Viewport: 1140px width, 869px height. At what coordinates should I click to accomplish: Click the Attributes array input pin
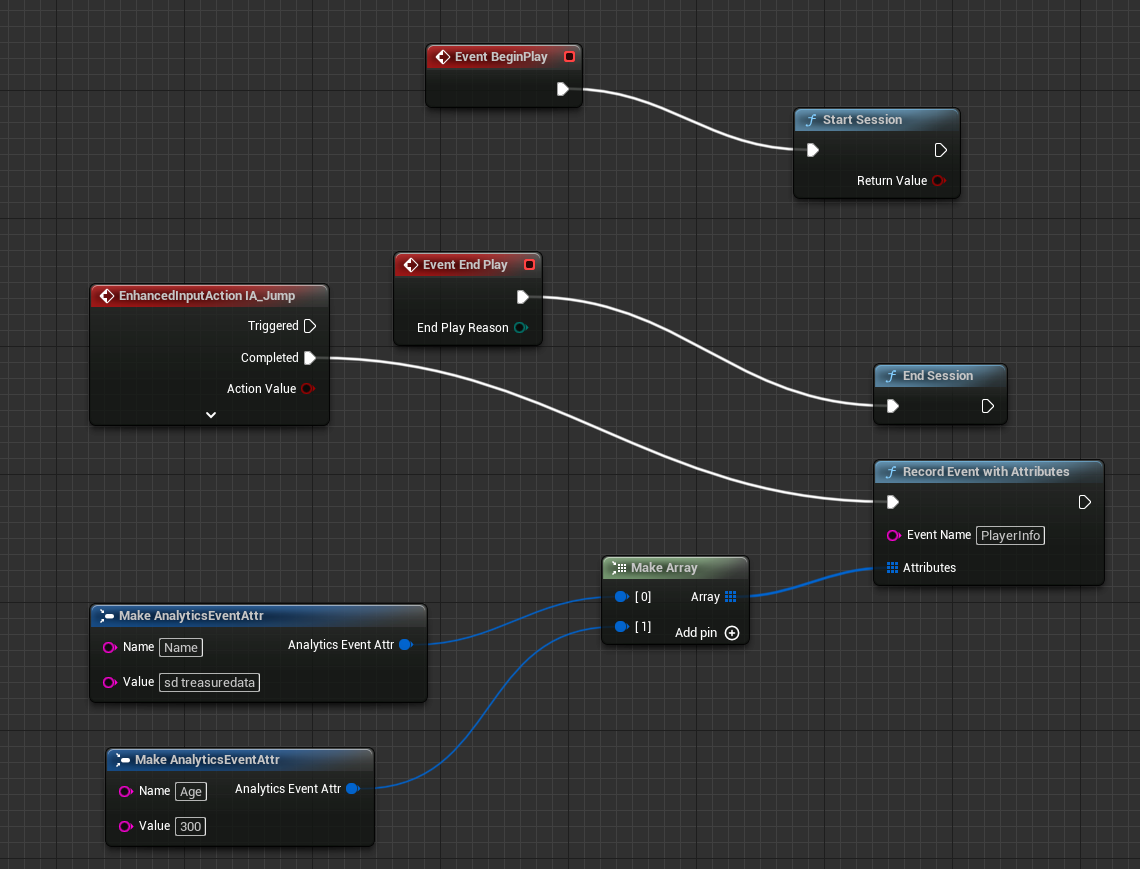(x=892, y=568)
